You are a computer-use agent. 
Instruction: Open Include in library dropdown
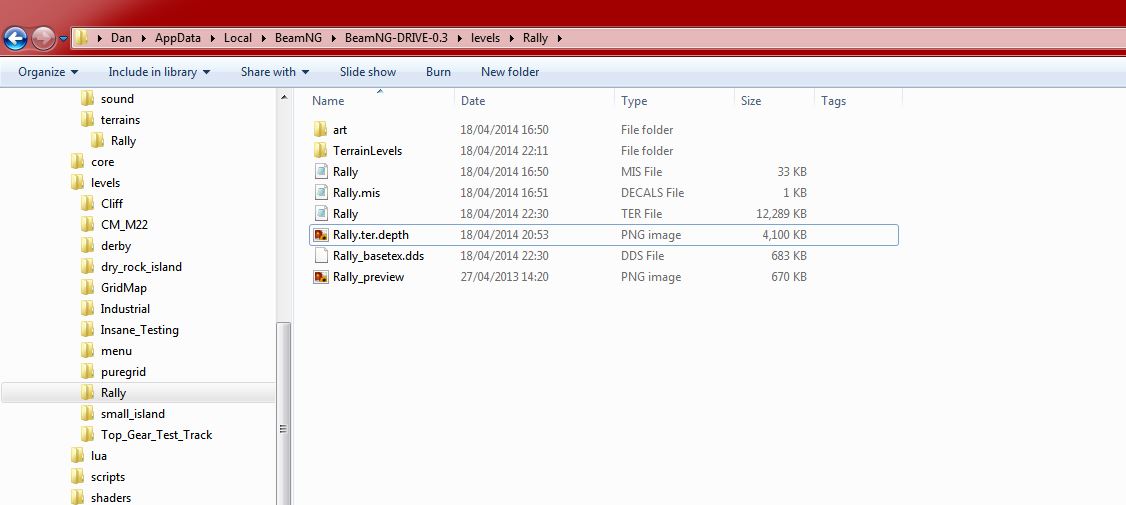[159, 72]
